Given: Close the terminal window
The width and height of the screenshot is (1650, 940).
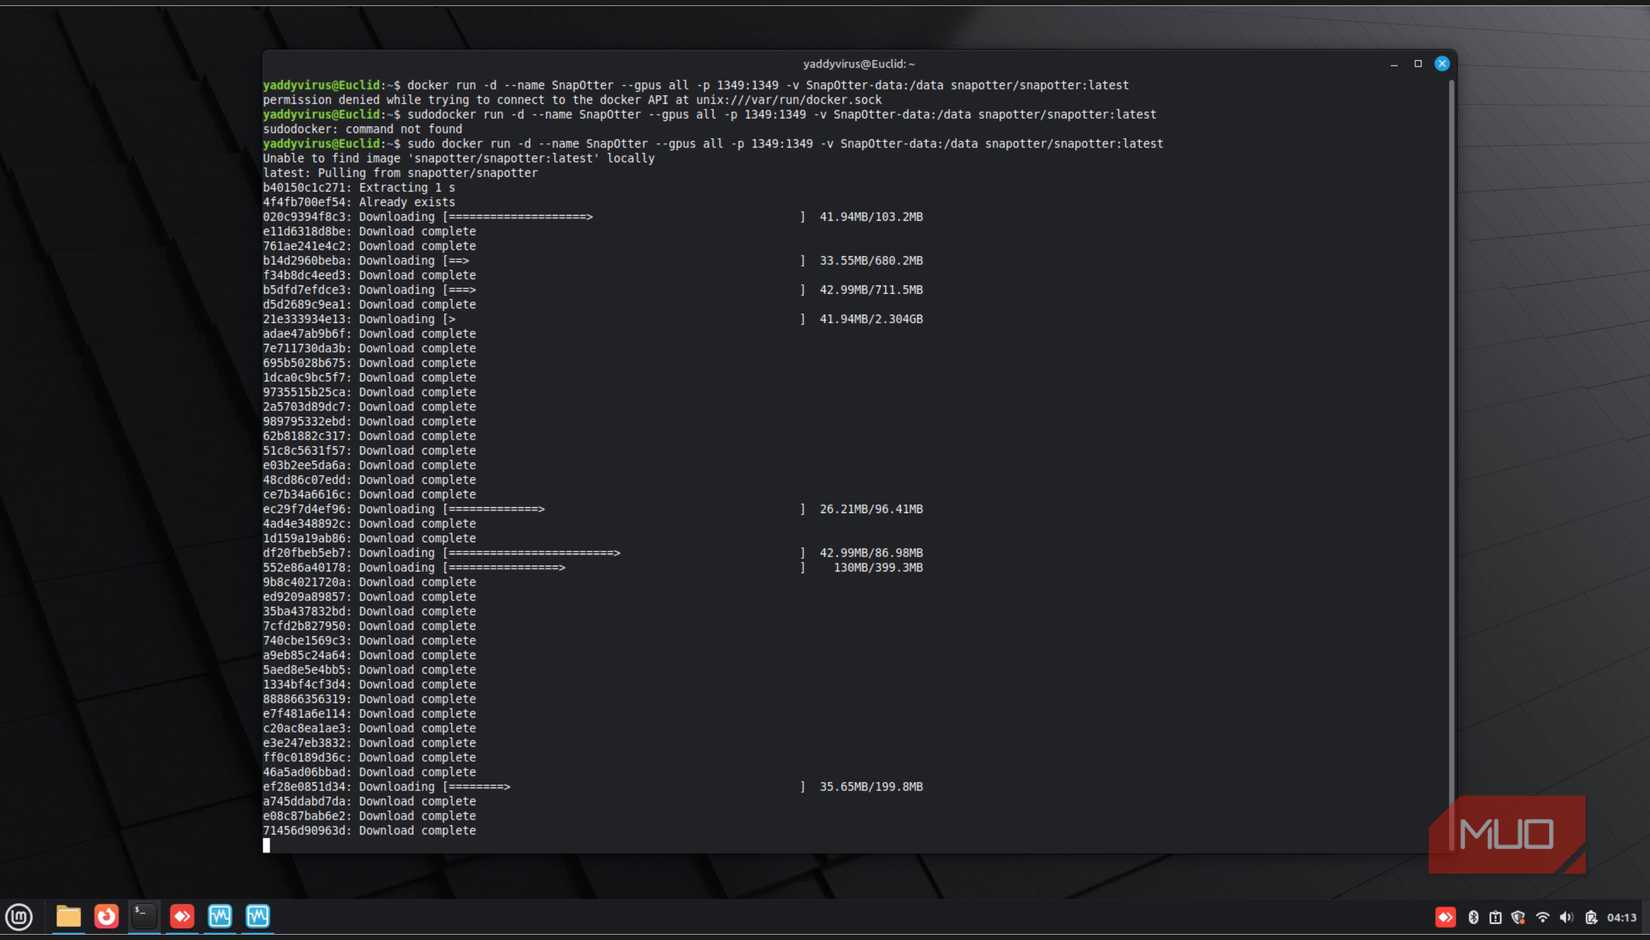Looking at the screenshot, I should 1442,64.
